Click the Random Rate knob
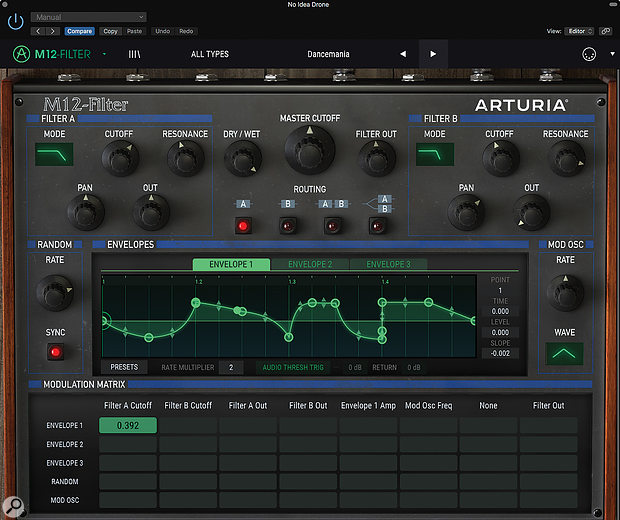 point(55,293)
